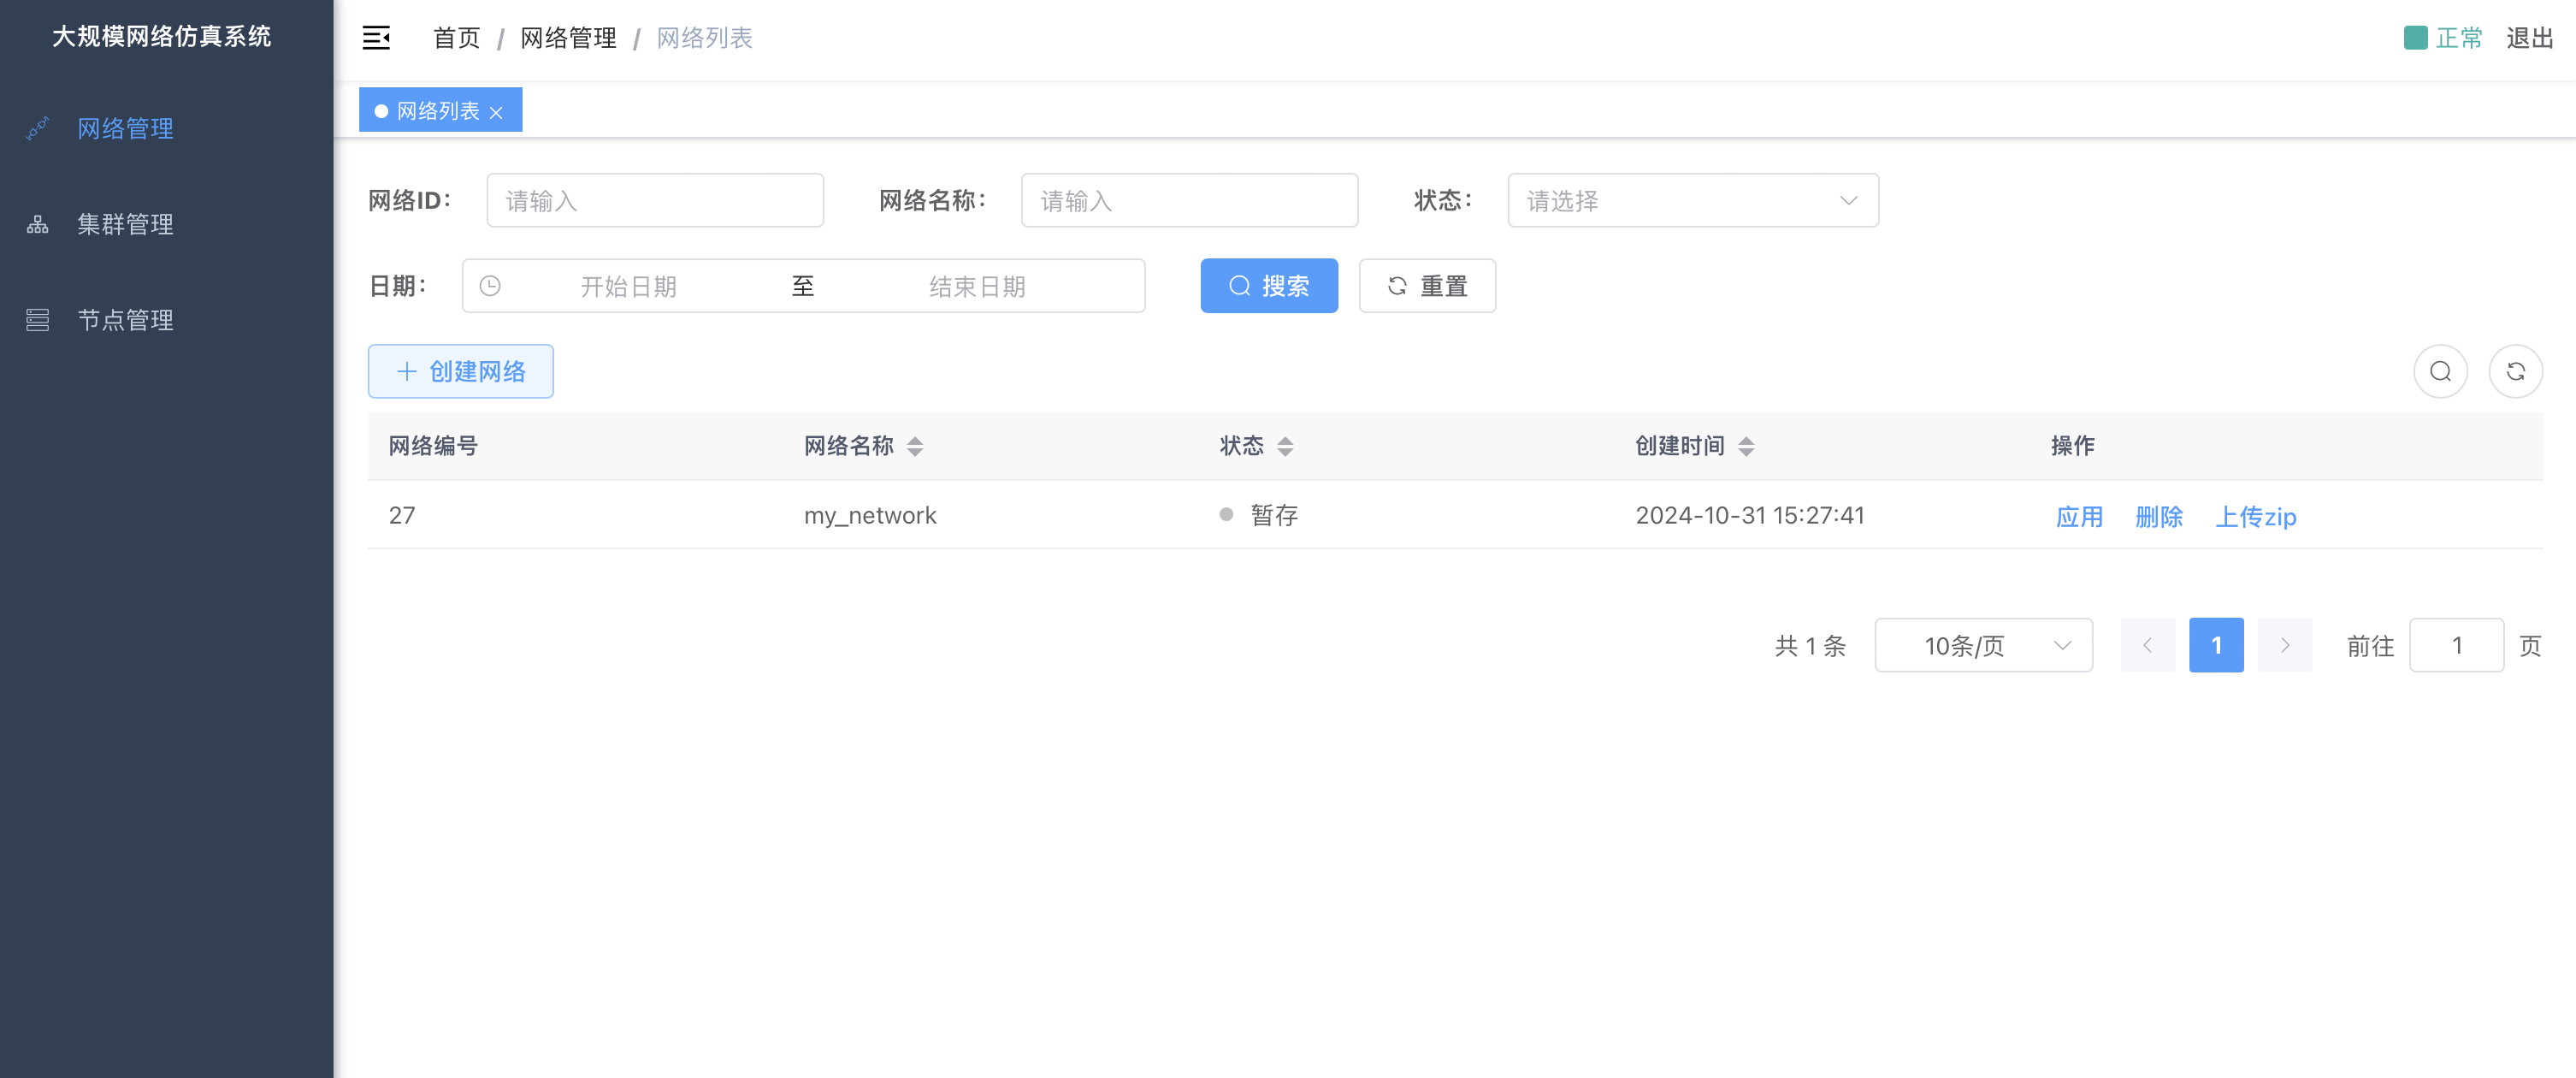Viewport: 2576px width, 1078px height.
Task: Click 上传zip link for my_network
Action: tap(2255, 516)
